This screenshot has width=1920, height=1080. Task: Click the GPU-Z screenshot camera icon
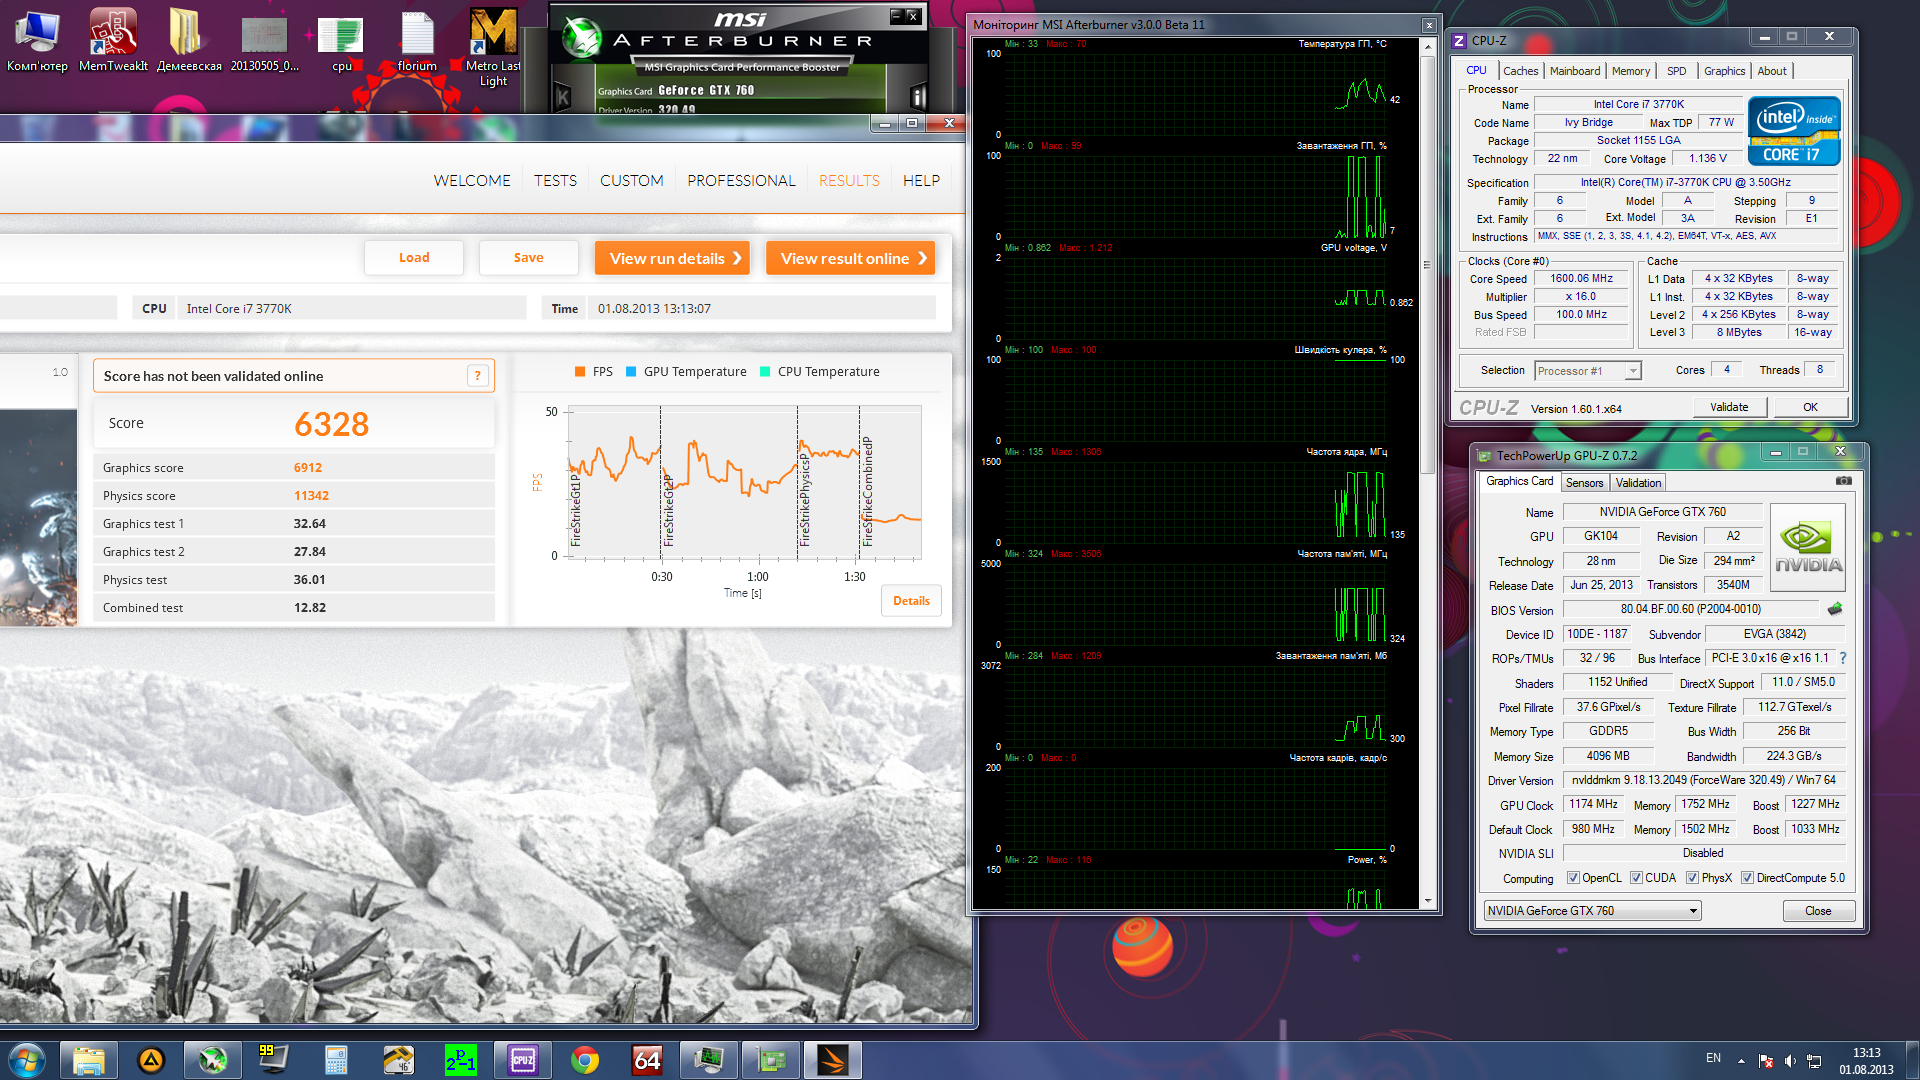1844,481
